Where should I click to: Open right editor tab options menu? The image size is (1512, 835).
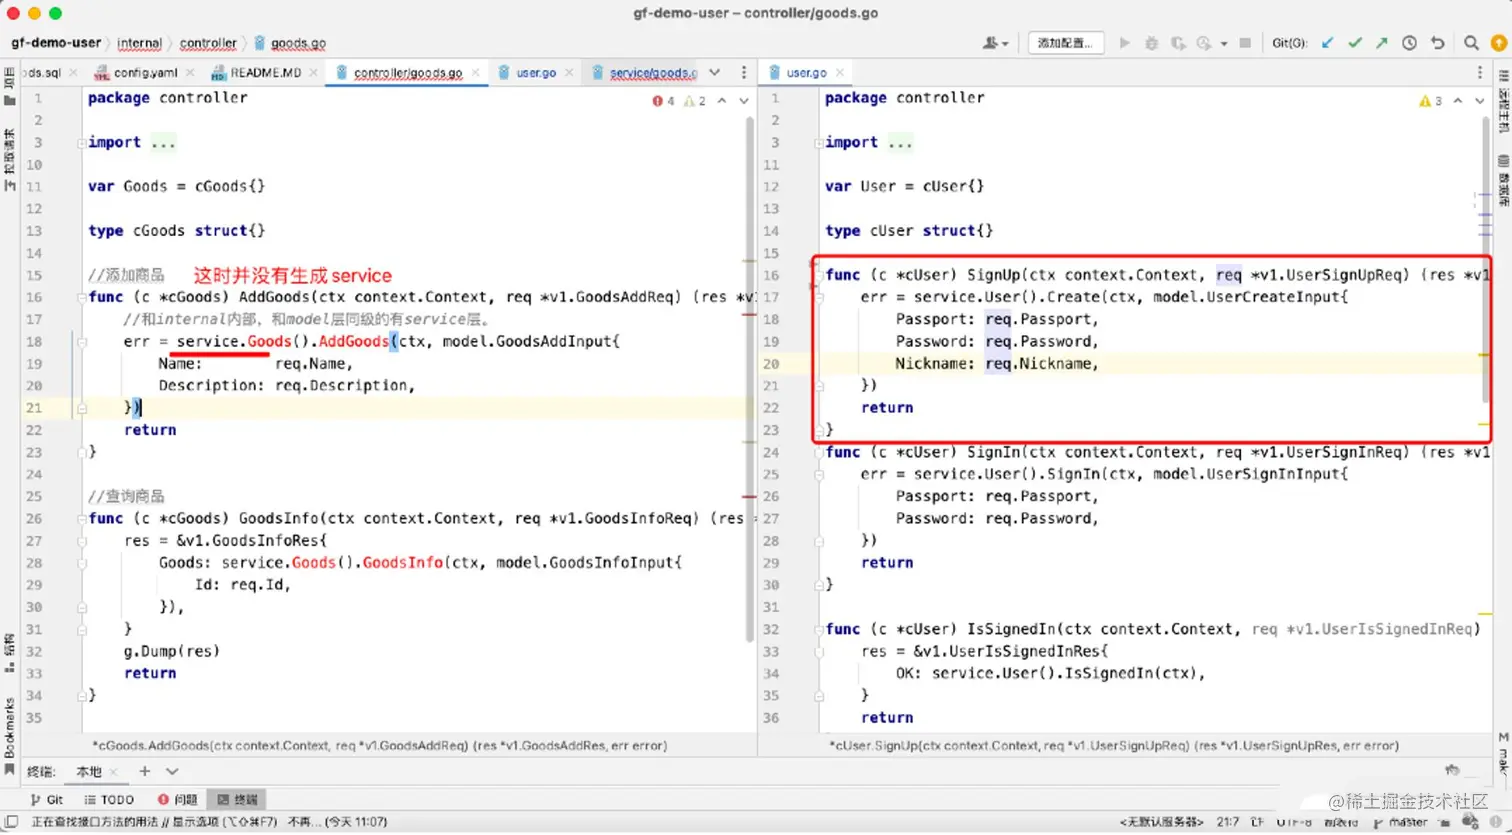1480,72
